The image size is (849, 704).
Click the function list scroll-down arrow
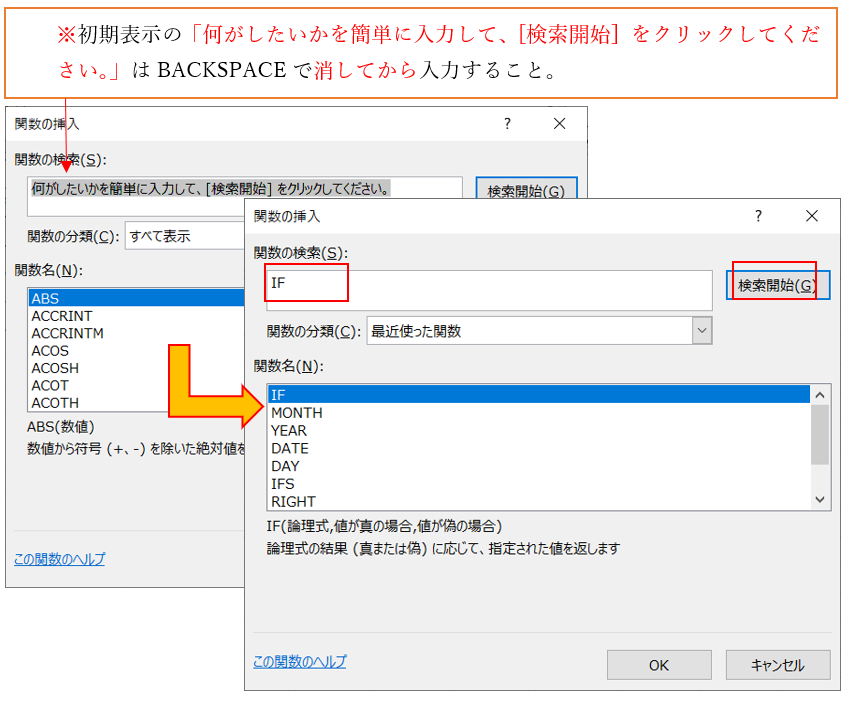[820, 500]
